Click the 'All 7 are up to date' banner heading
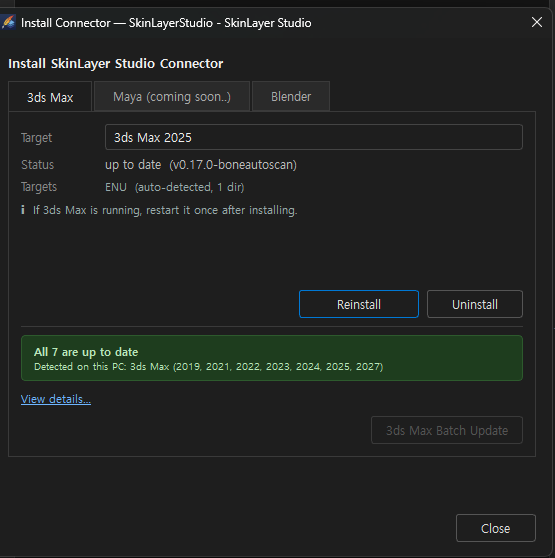This screenshot has width=555, height=558. coord(86,352)
